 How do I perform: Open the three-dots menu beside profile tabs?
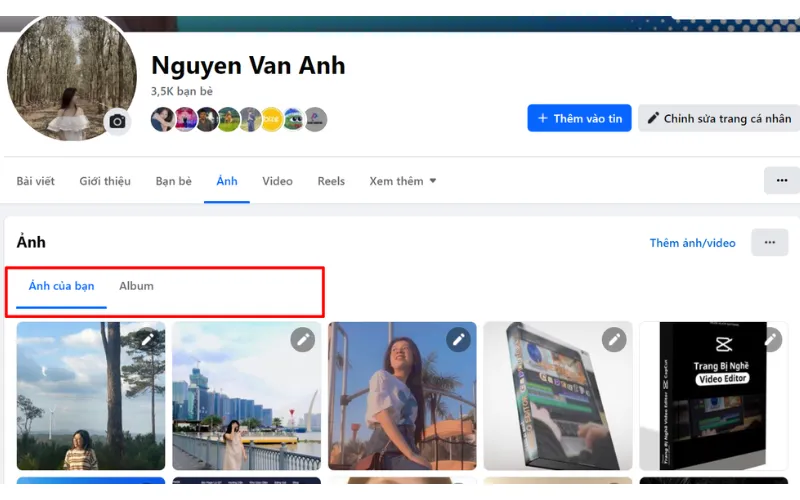click(x=782, y=181)
